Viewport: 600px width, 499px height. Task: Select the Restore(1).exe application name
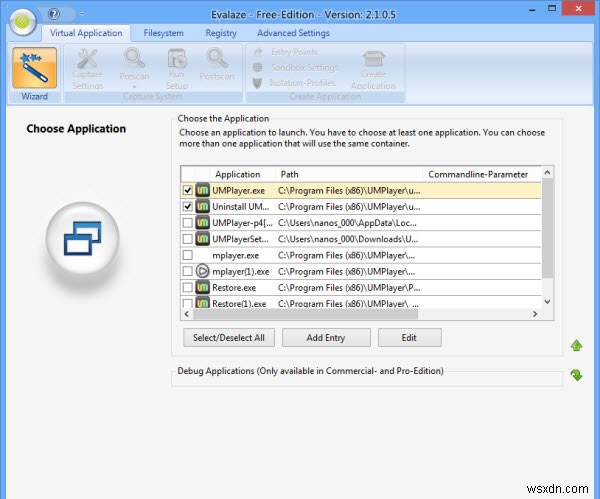click(x=239, y=303)
